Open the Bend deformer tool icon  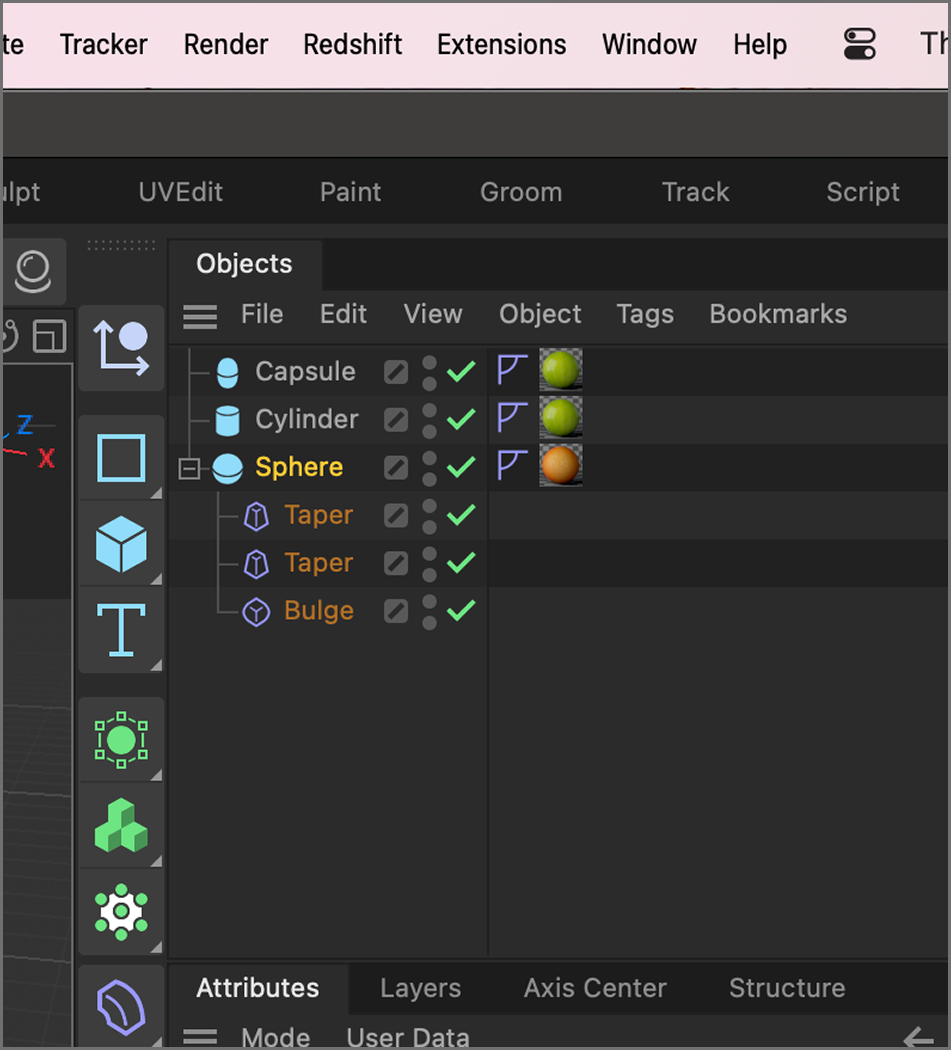(121, 1007)
